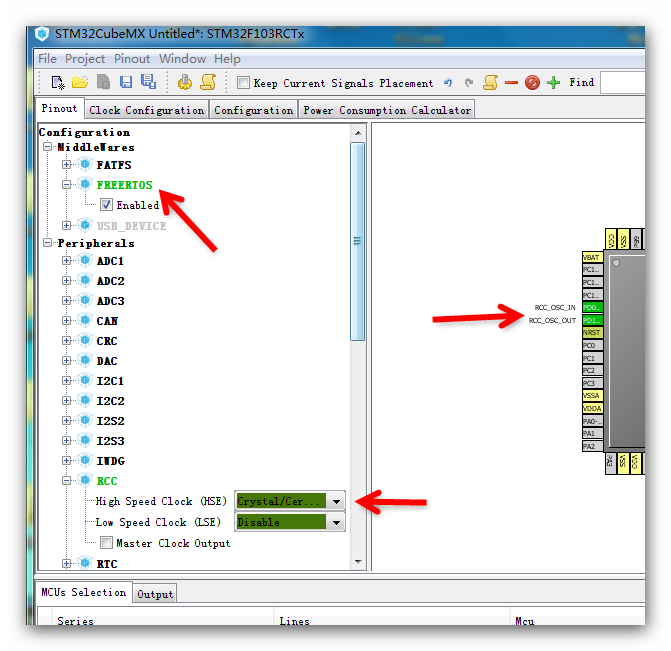Click the scroll icon next to the gear icon

208,82
